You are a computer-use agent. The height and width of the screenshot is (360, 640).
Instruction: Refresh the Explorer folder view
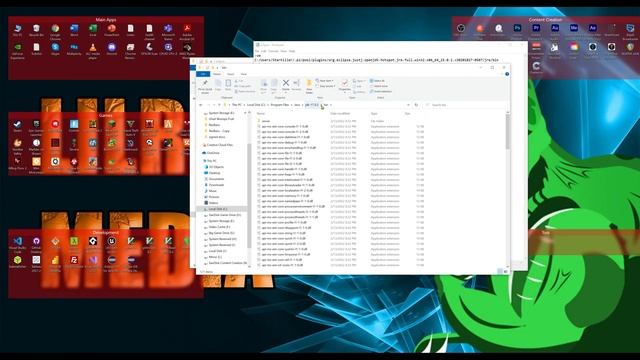tap(416, 105)
